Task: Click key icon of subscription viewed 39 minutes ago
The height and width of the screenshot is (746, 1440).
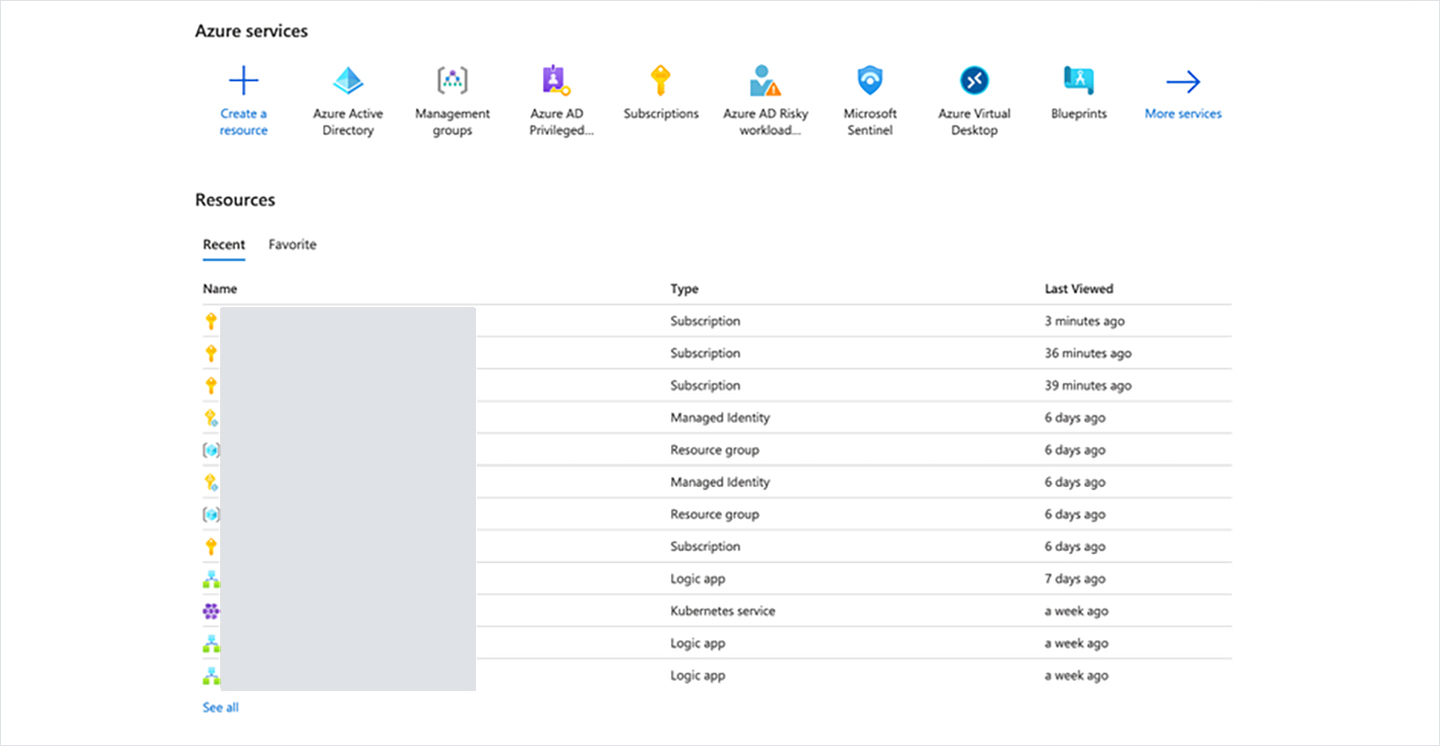Action: click(x=211, y=385)
